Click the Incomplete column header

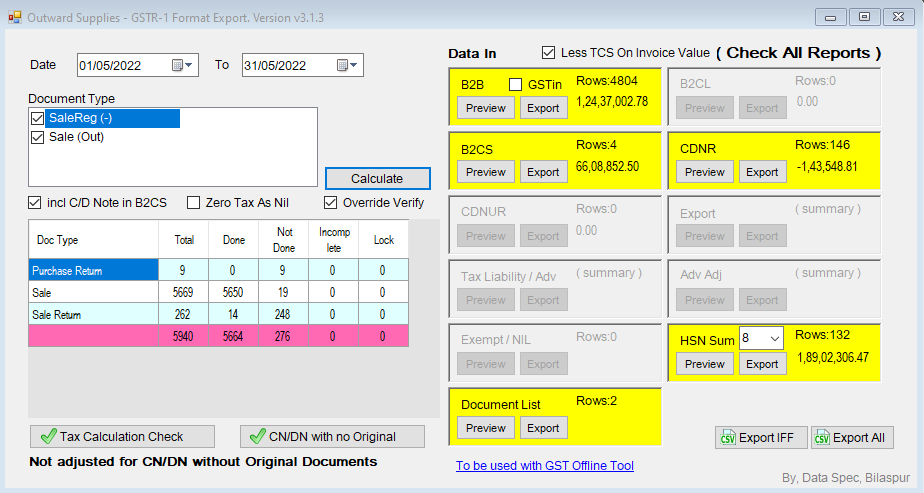tap(334, 240)
